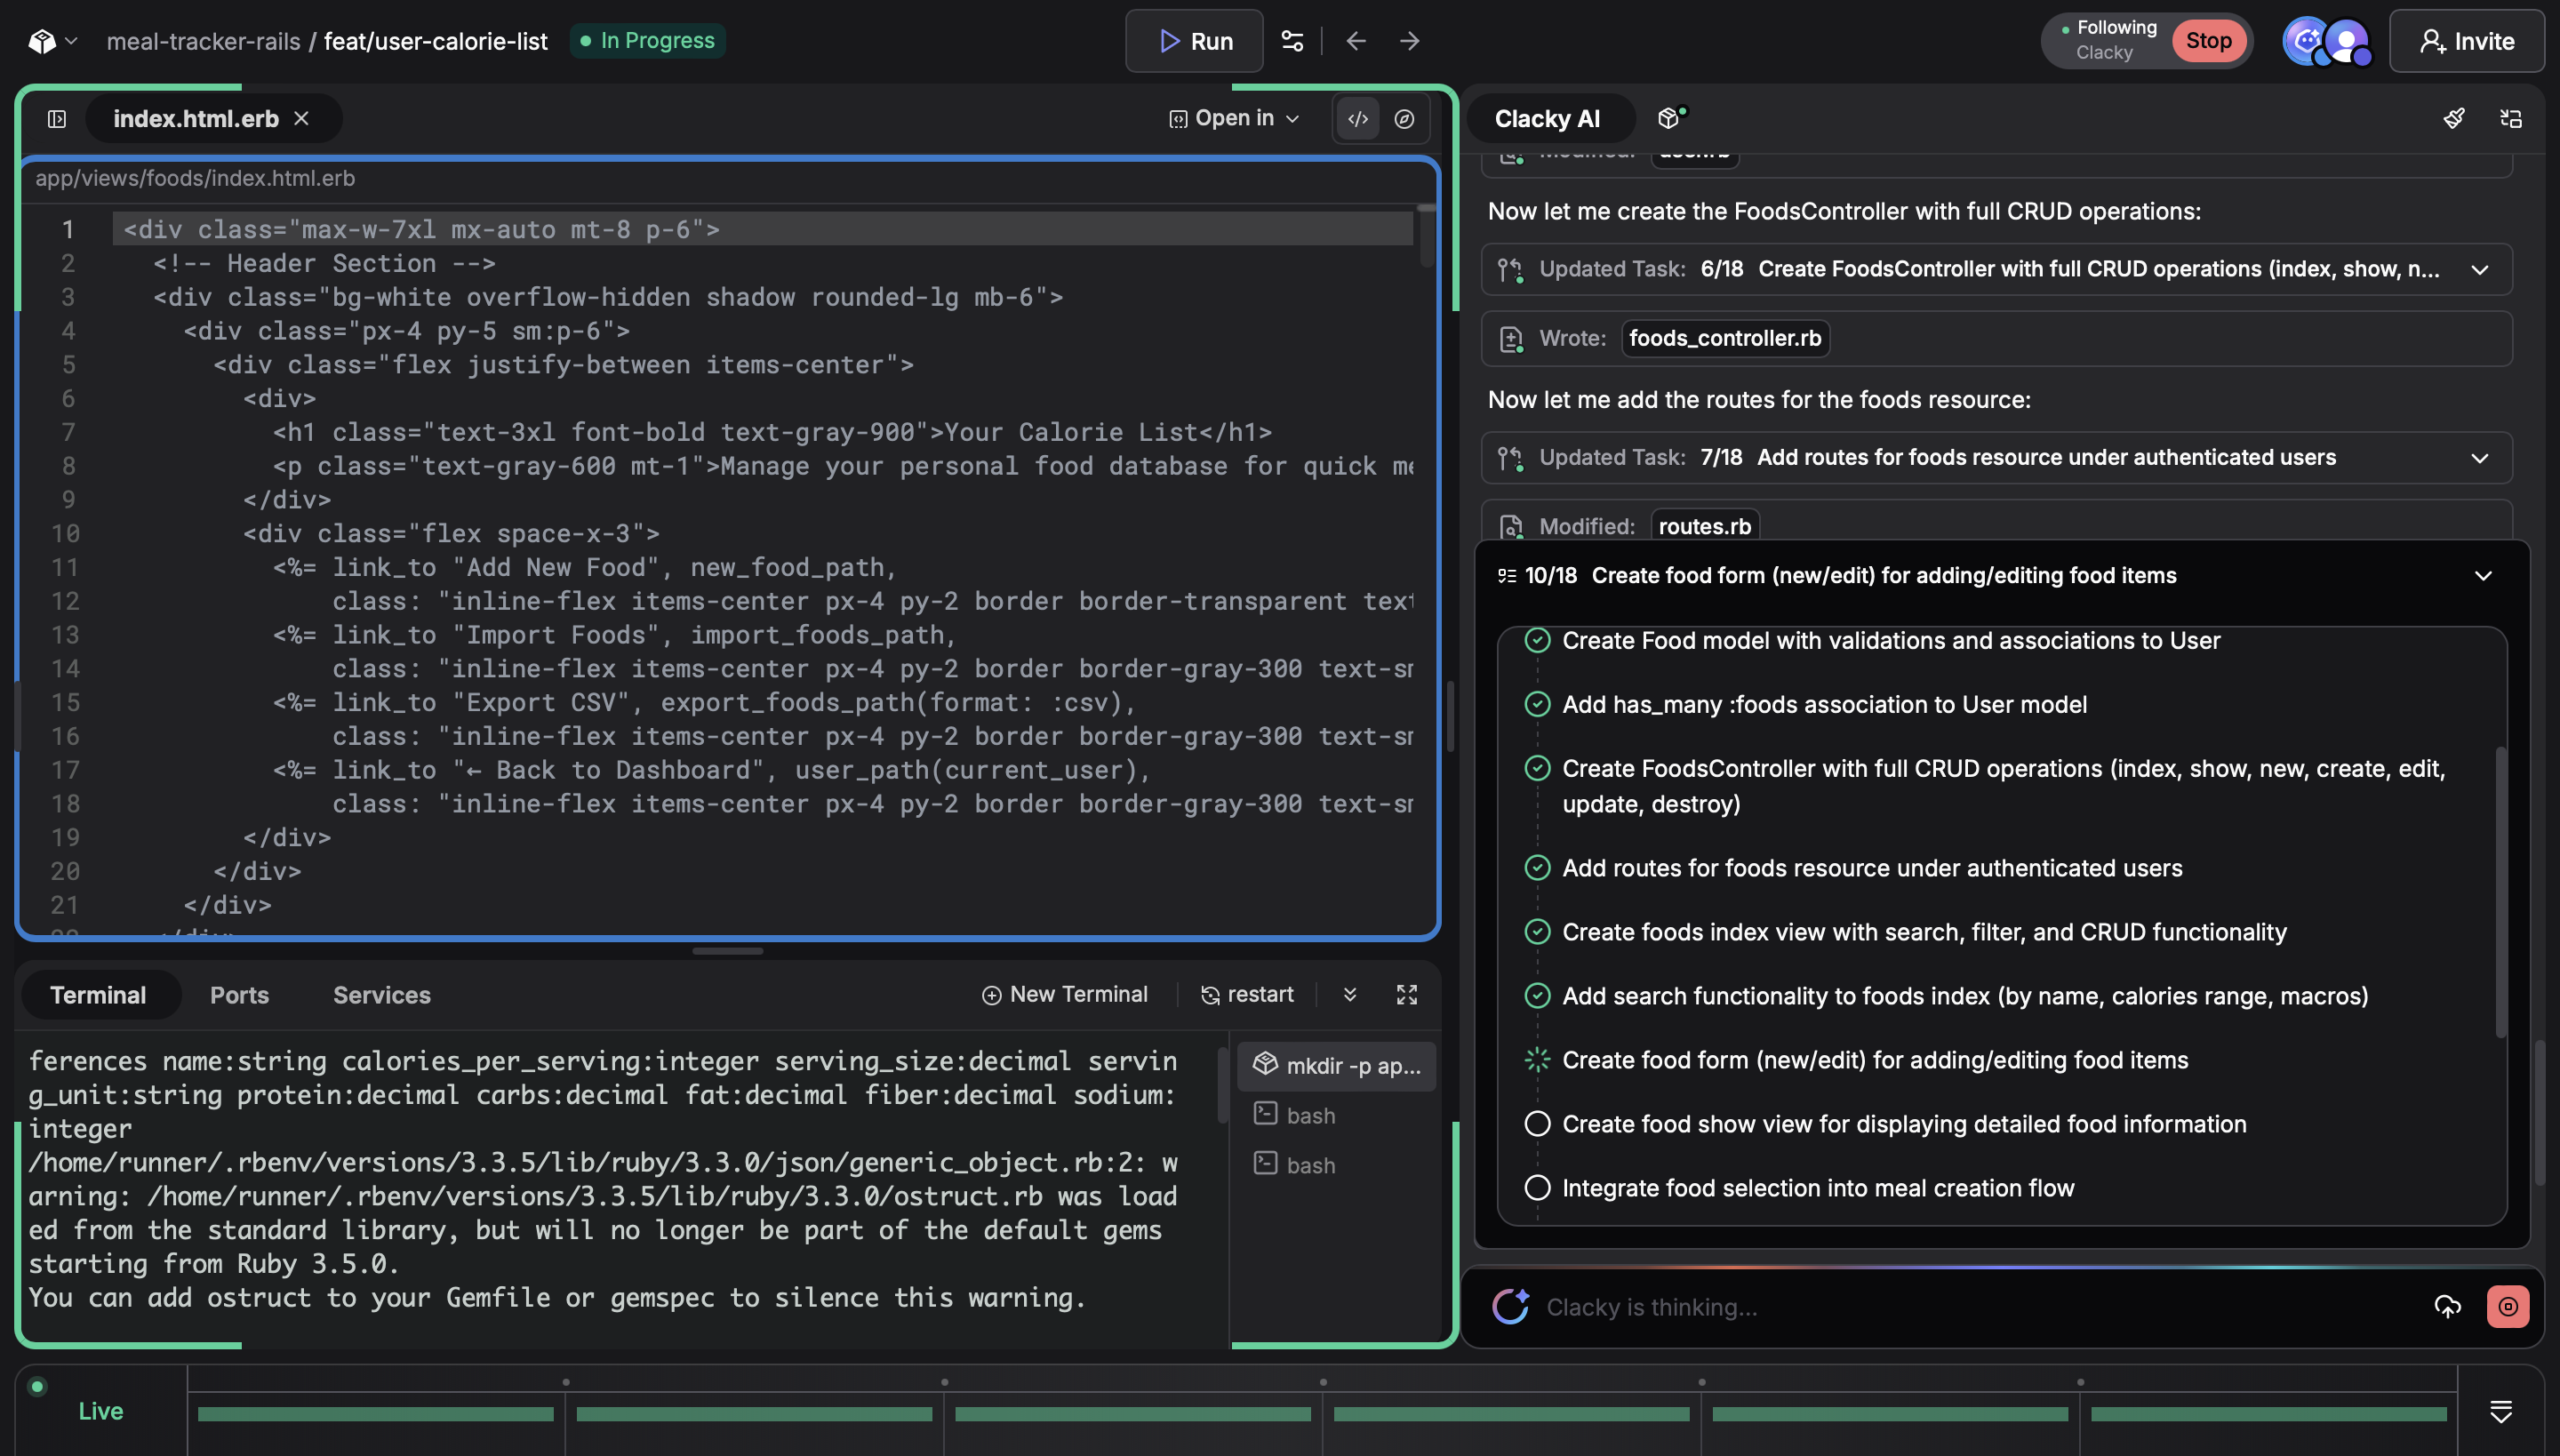The width and height of the screenshot is (2560, 1456).
Task: Go back with the left arrow
Action: [1356, 41]
